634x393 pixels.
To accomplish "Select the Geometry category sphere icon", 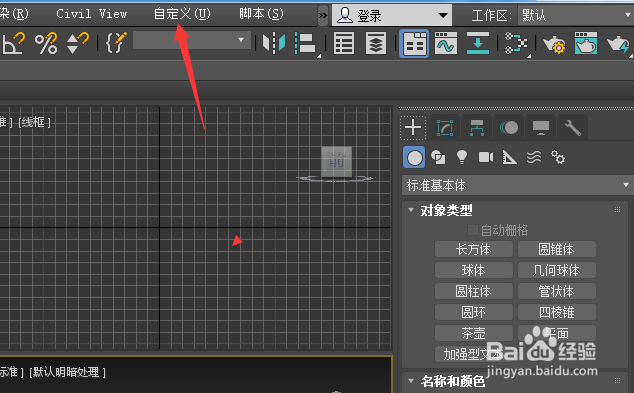I will coord(414,157).
